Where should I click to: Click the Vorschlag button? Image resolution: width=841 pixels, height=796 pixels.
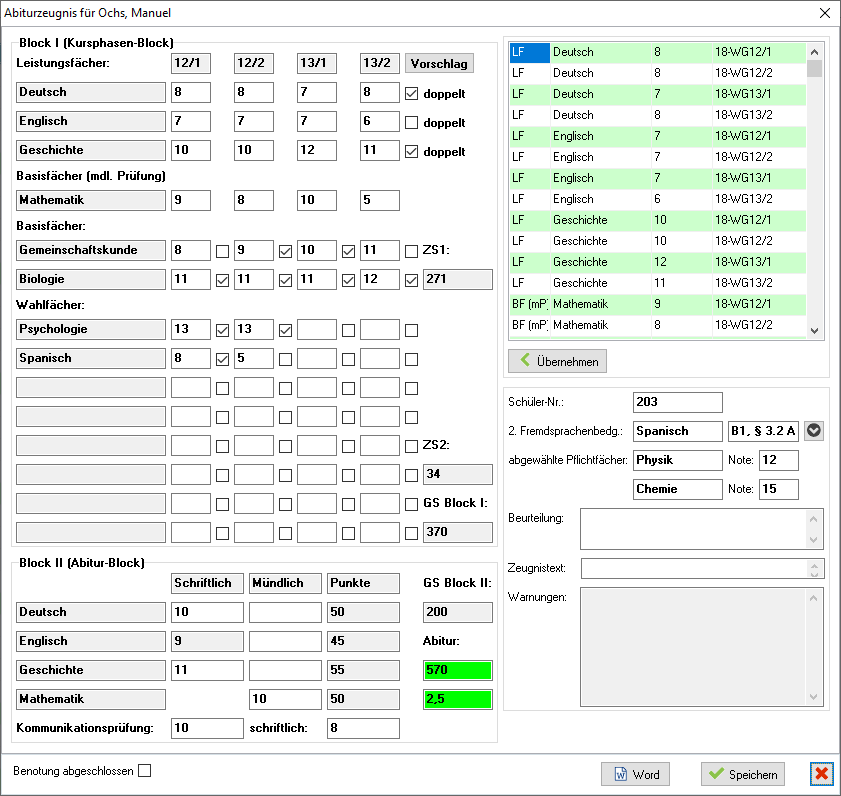439,63
